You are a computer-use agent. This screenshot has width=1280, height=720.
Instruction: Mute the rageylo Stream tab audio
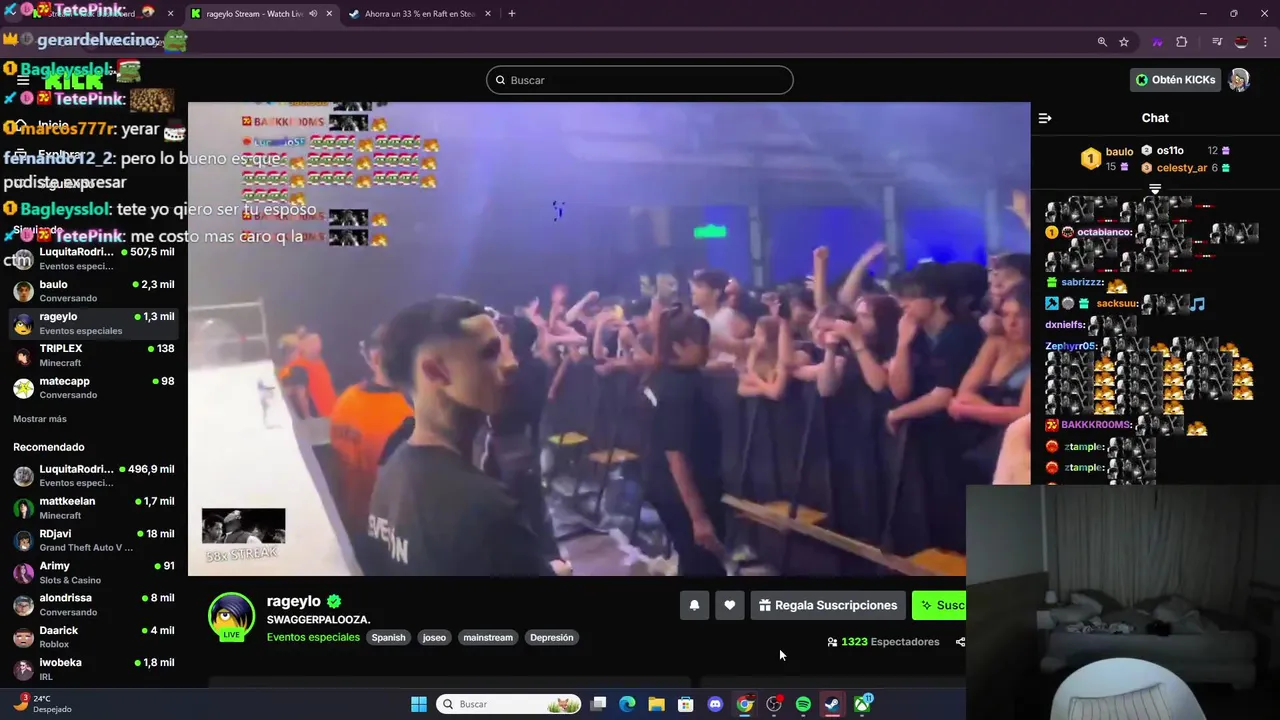click(x=313, y=14)
